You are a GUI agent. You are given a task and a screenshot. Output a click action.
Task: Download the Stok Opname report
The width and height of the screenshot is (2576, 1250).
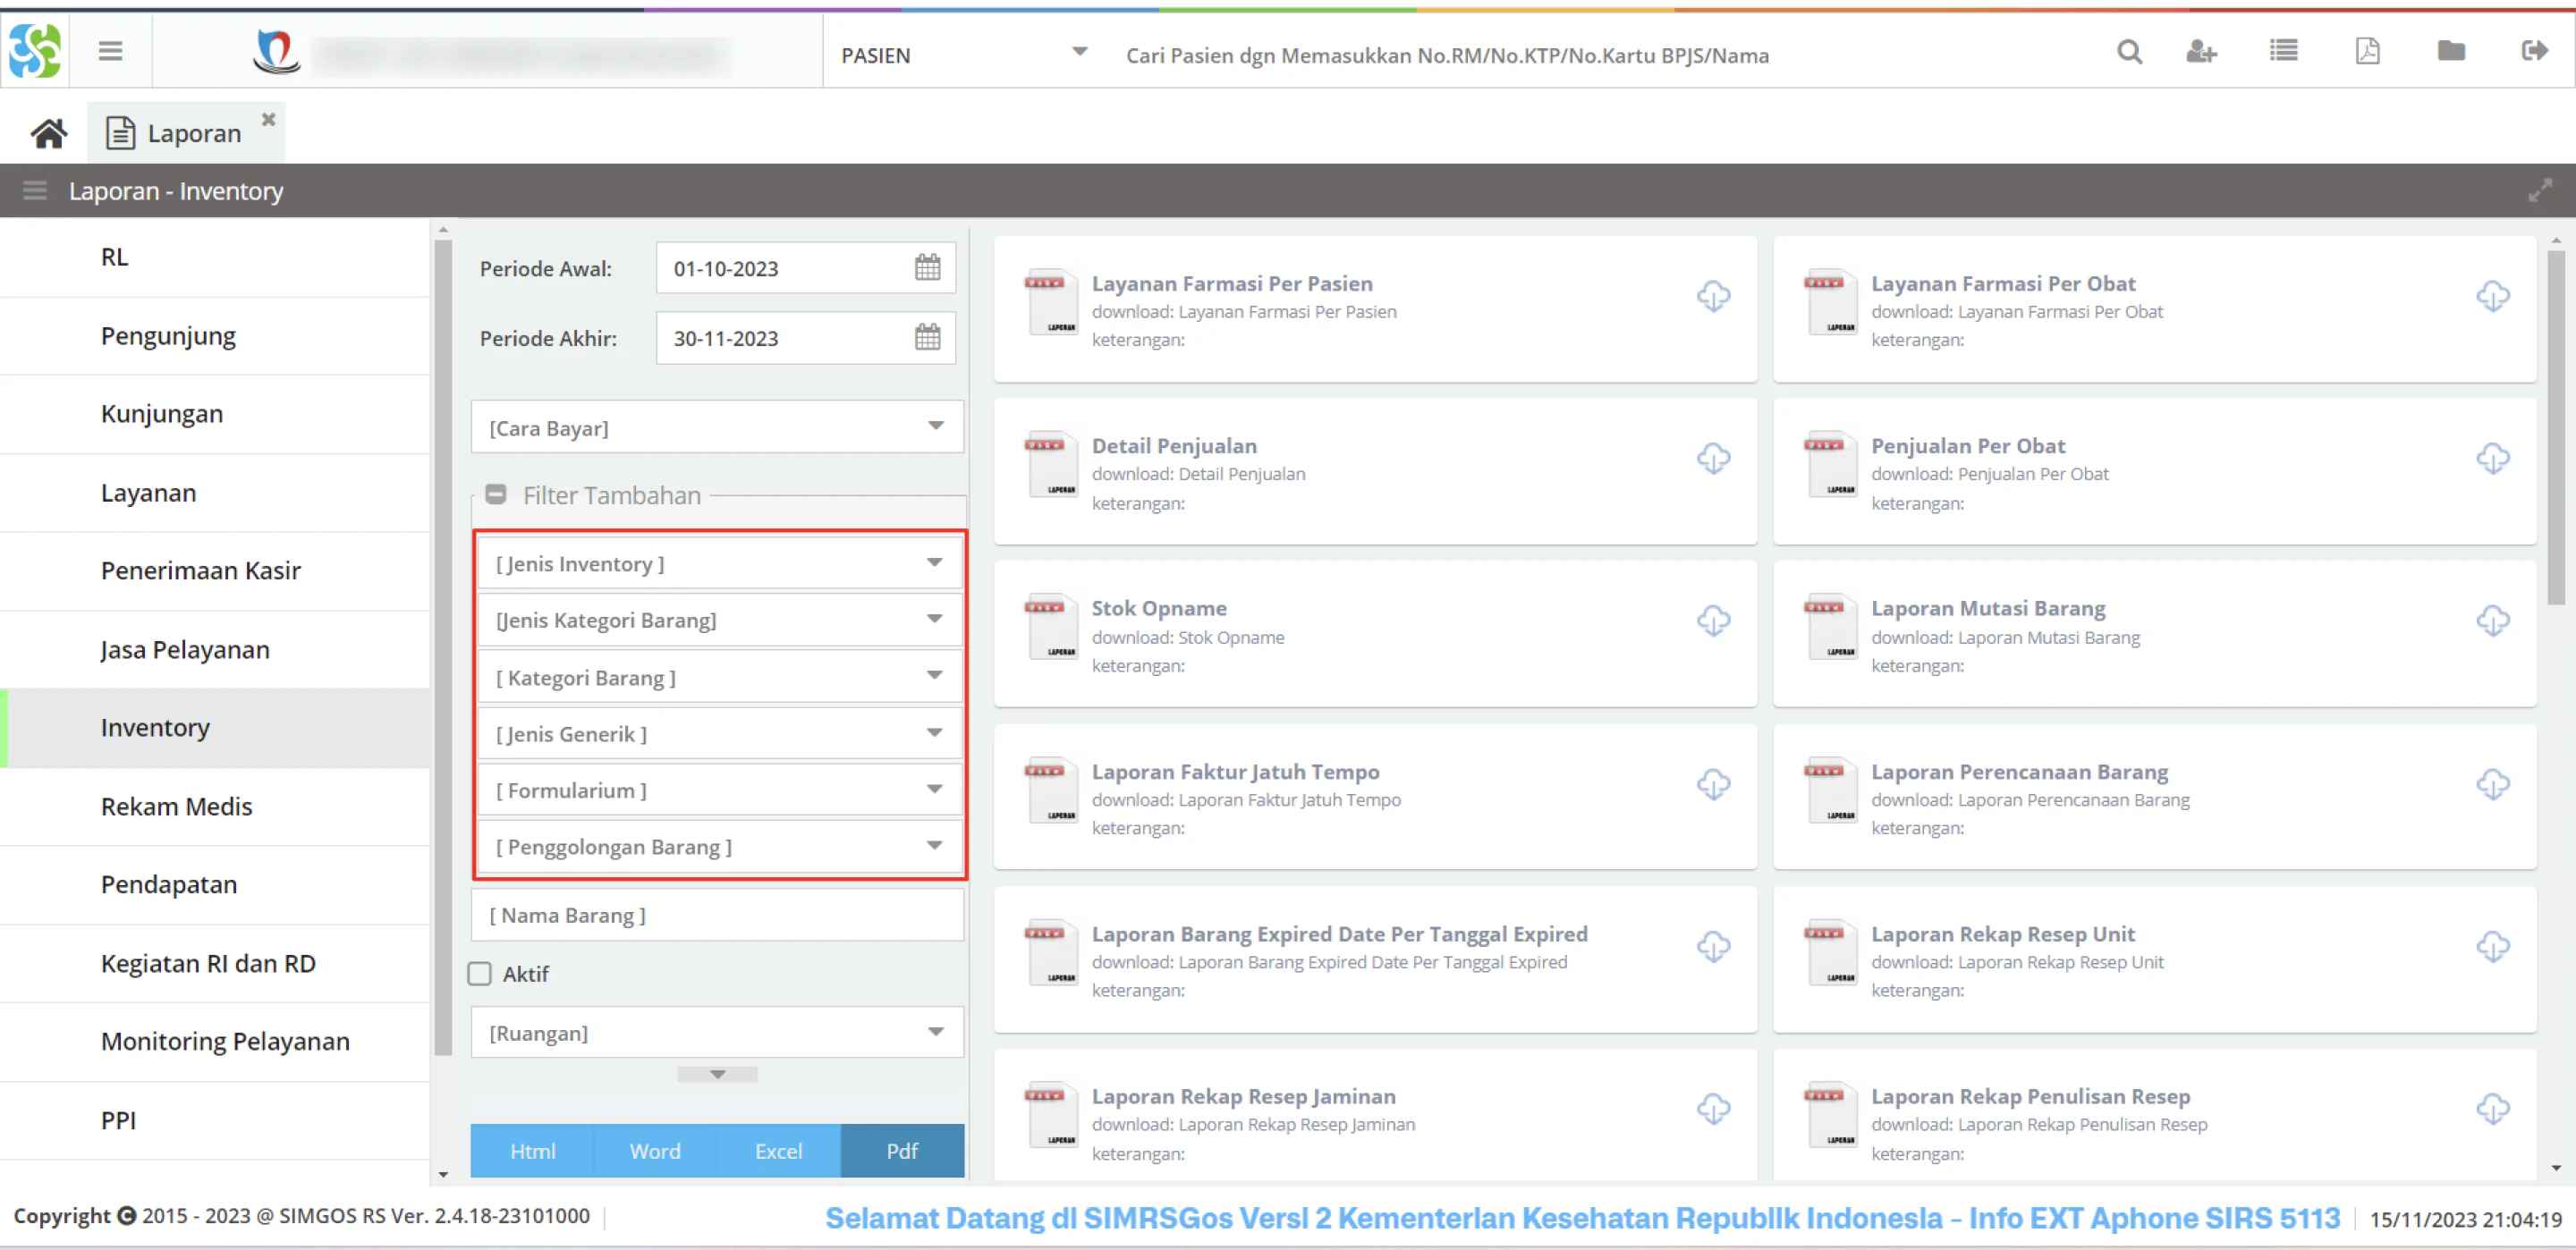coord(1713,620)
